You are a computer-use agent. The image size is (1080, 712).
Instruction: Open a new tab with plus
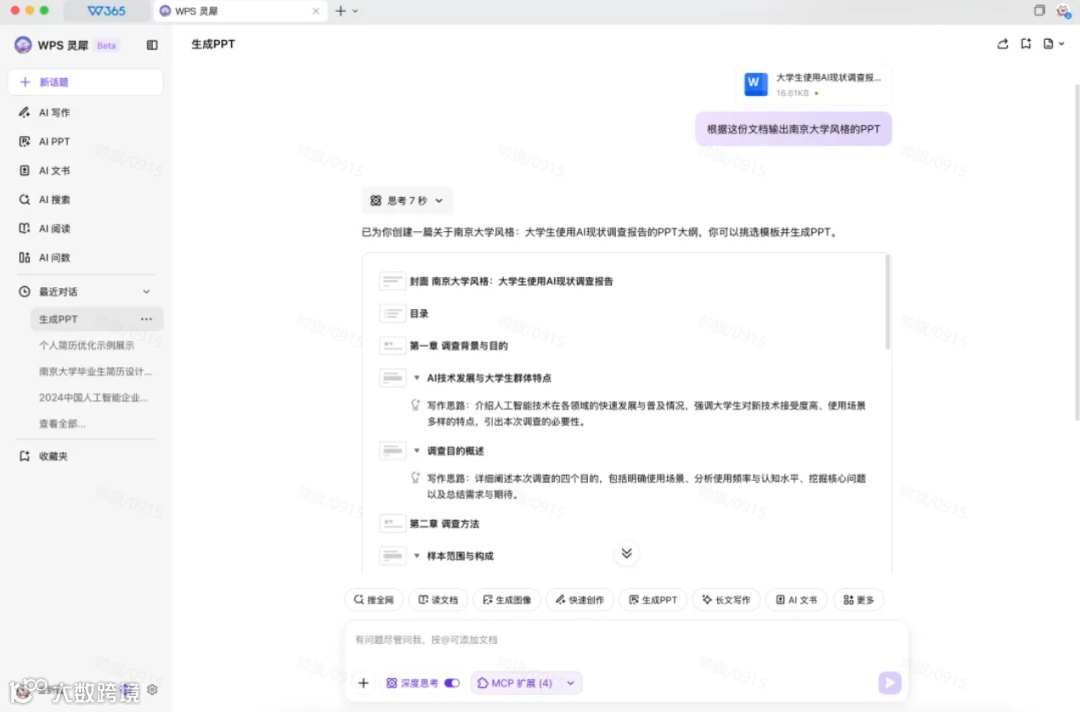coord(340,11)
